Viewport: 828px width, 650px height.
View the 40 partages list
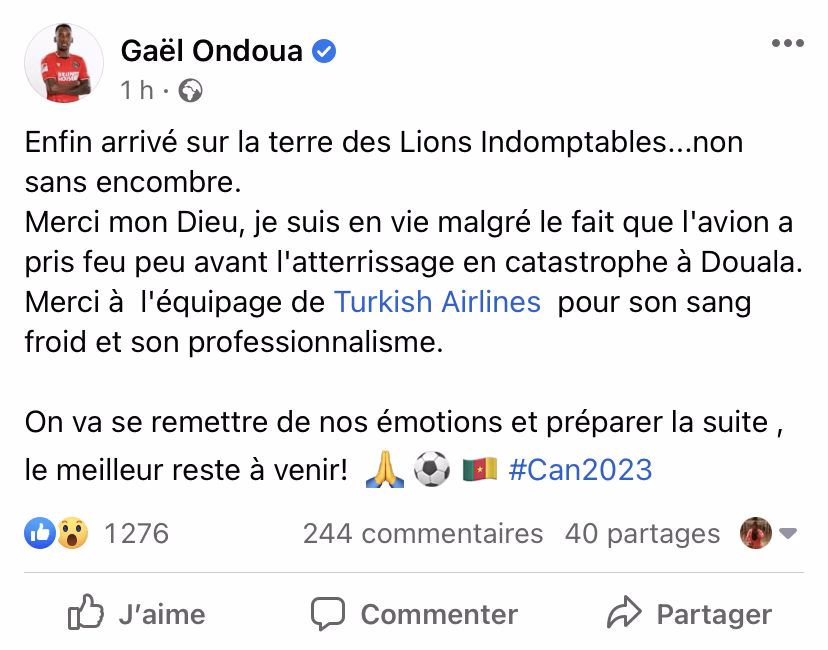642,534
